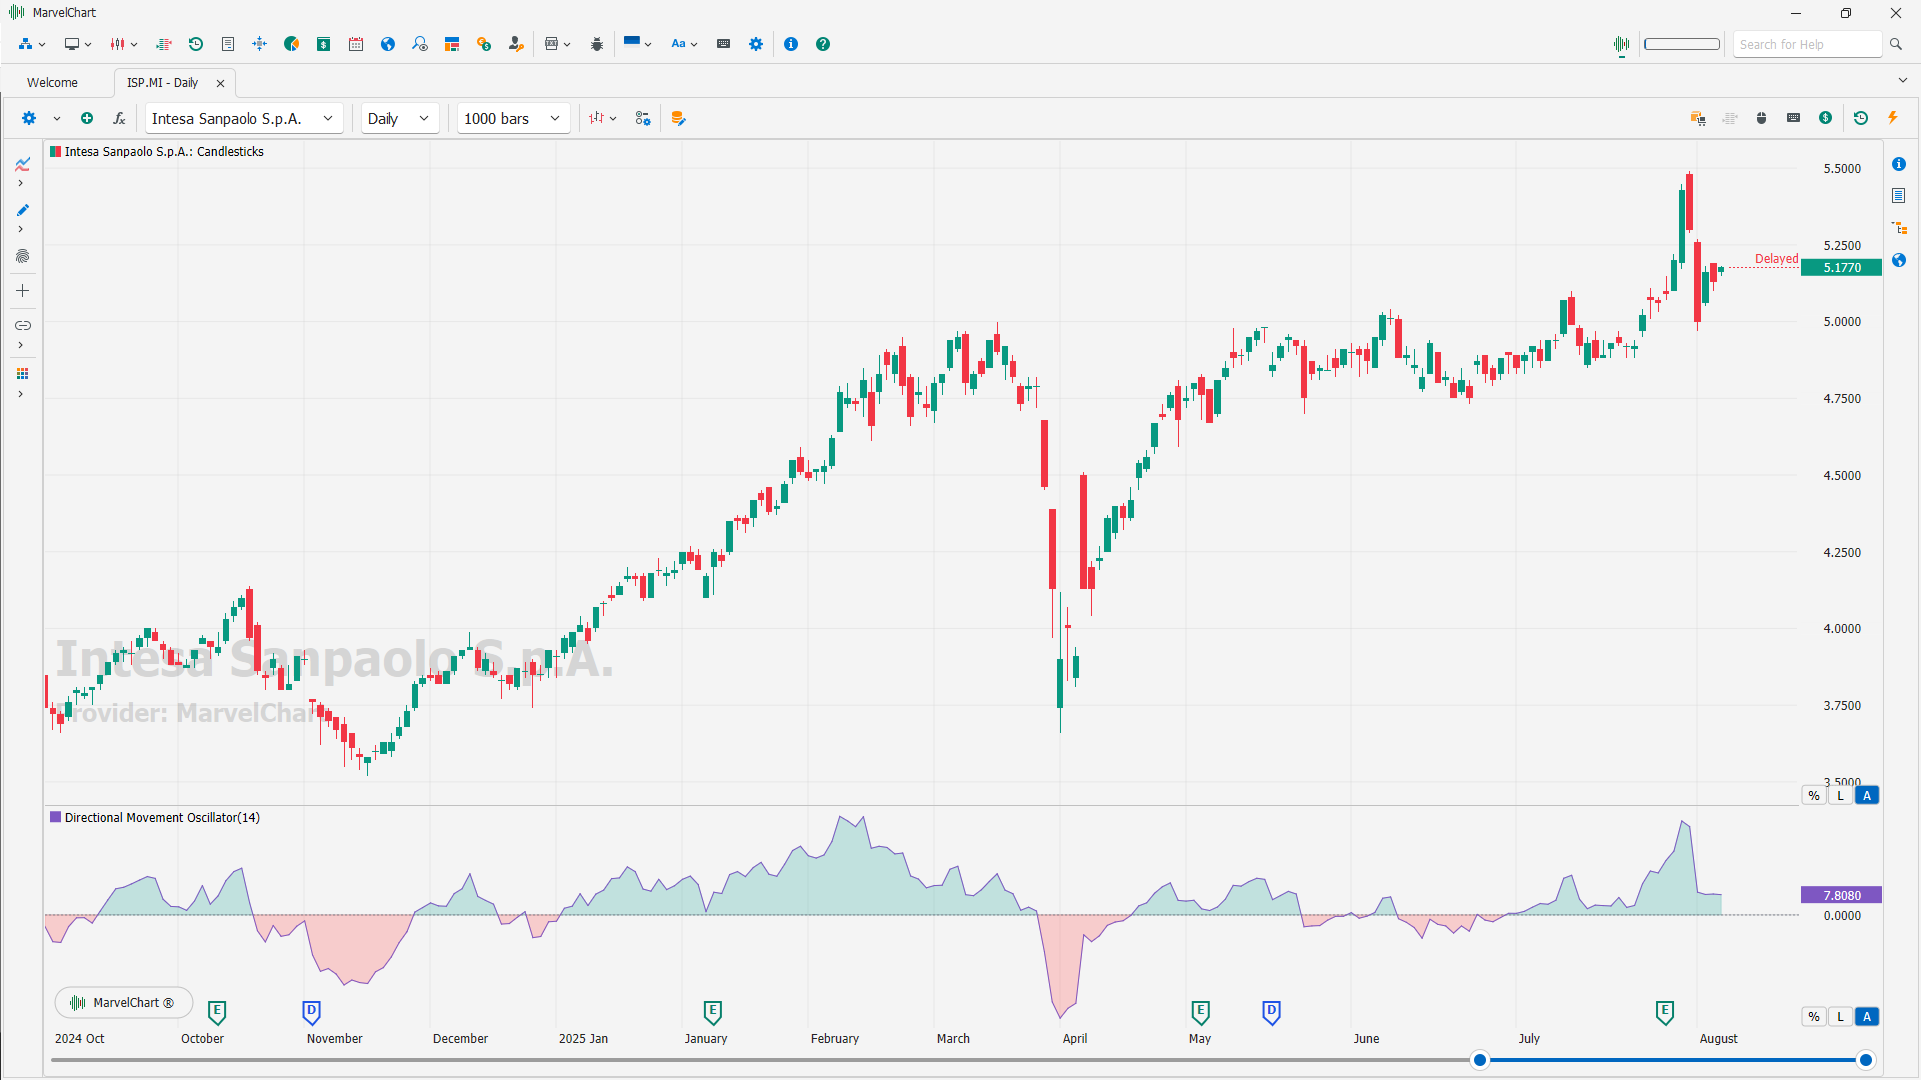
Task: Toggle percent scale on price pane
Action: click(1814, 796)
